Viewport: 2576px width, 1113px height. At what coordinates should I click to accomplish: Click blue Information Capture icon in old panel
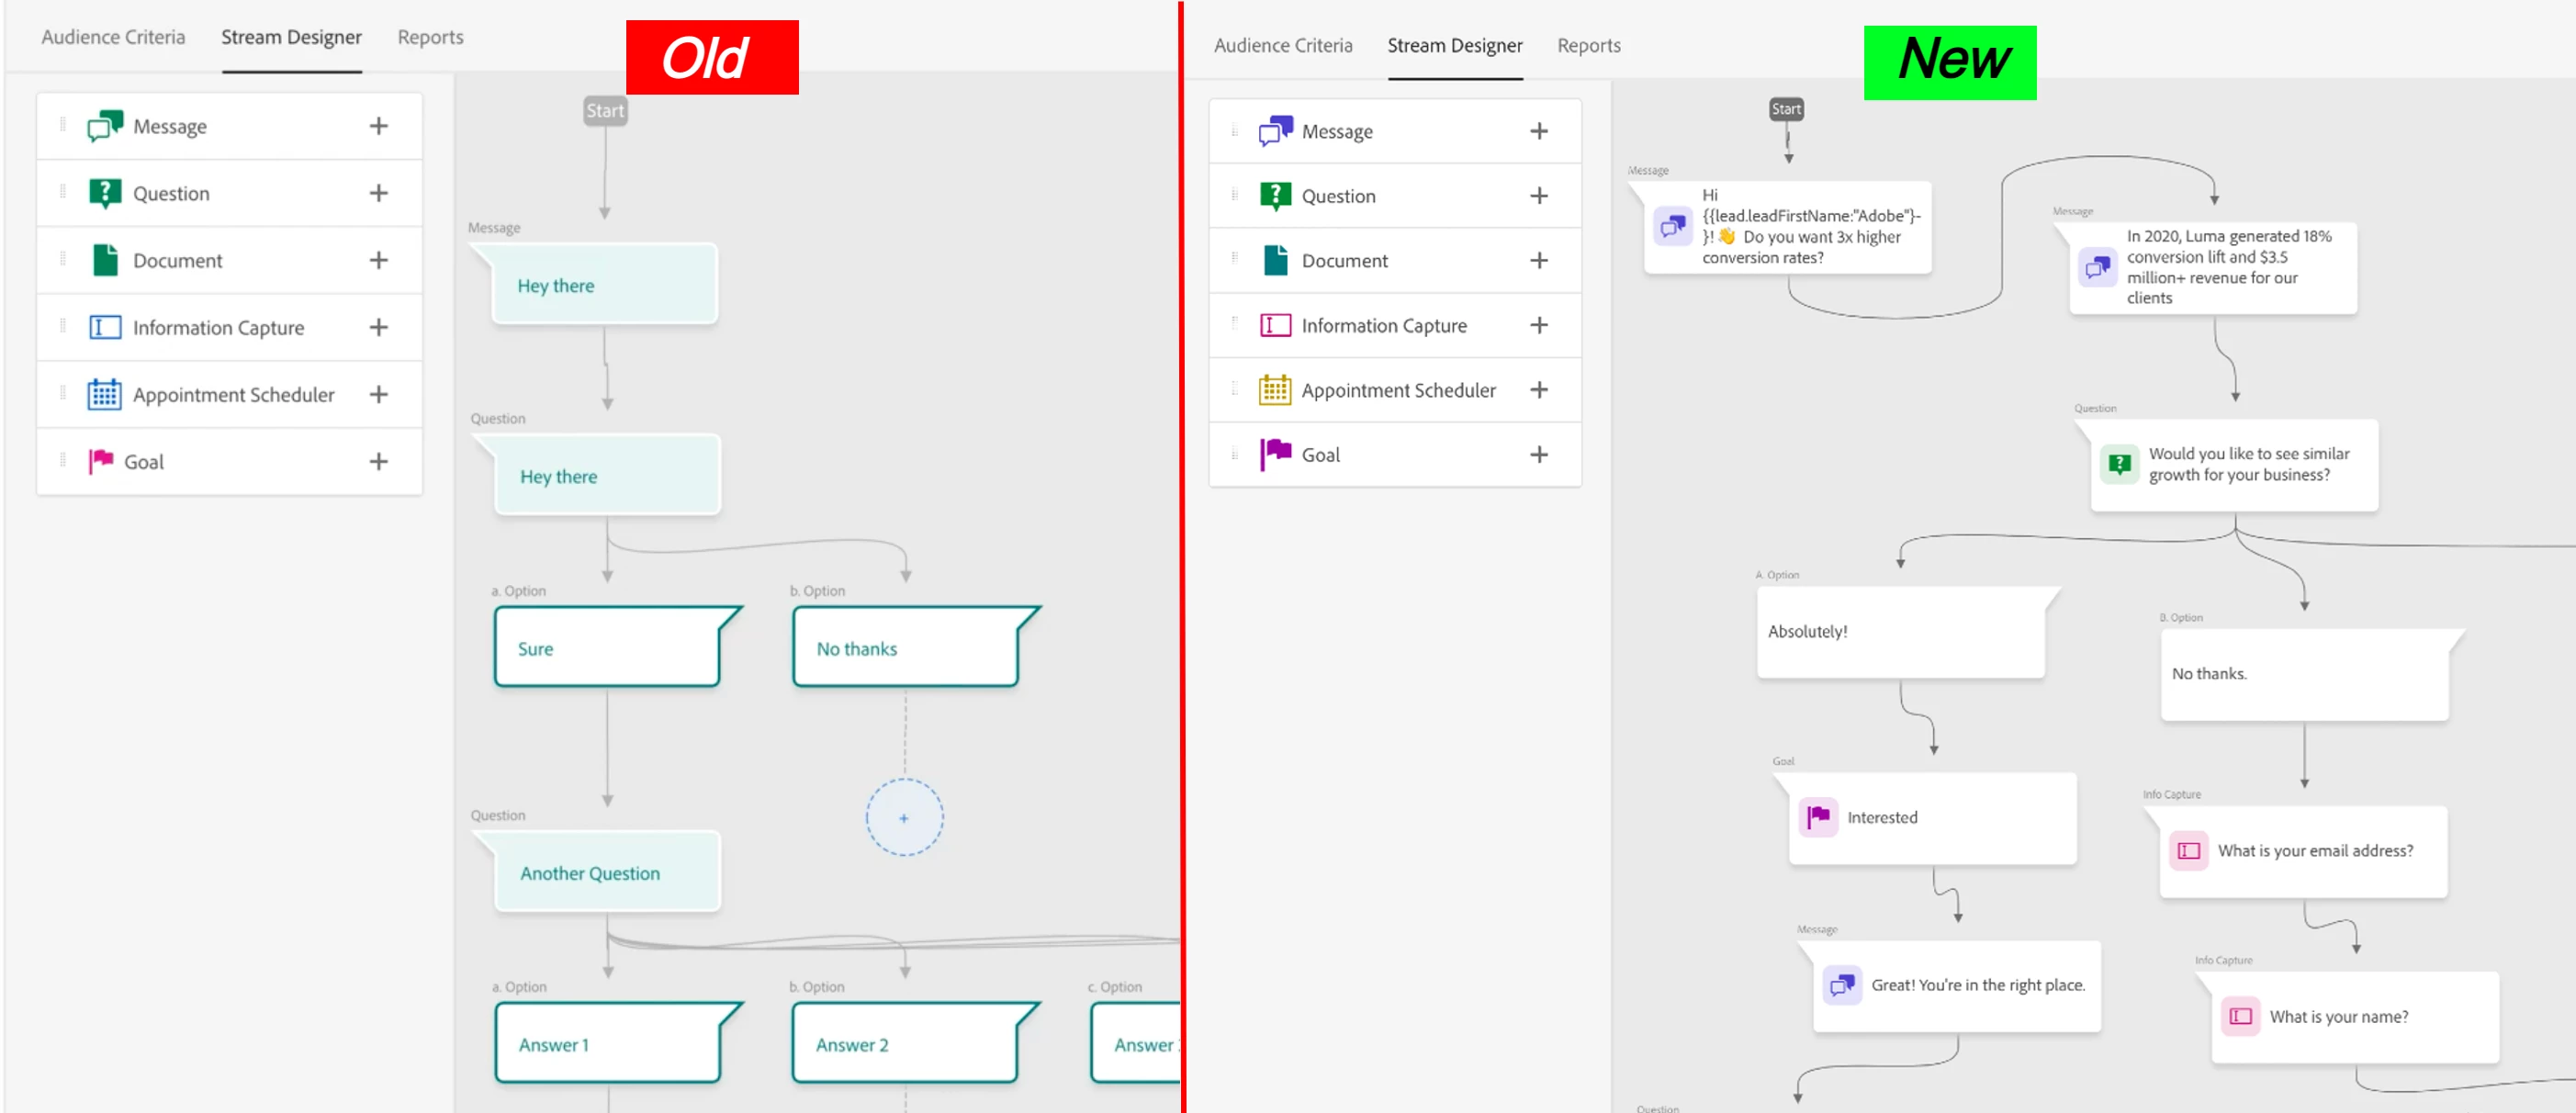tap(104, 327)
